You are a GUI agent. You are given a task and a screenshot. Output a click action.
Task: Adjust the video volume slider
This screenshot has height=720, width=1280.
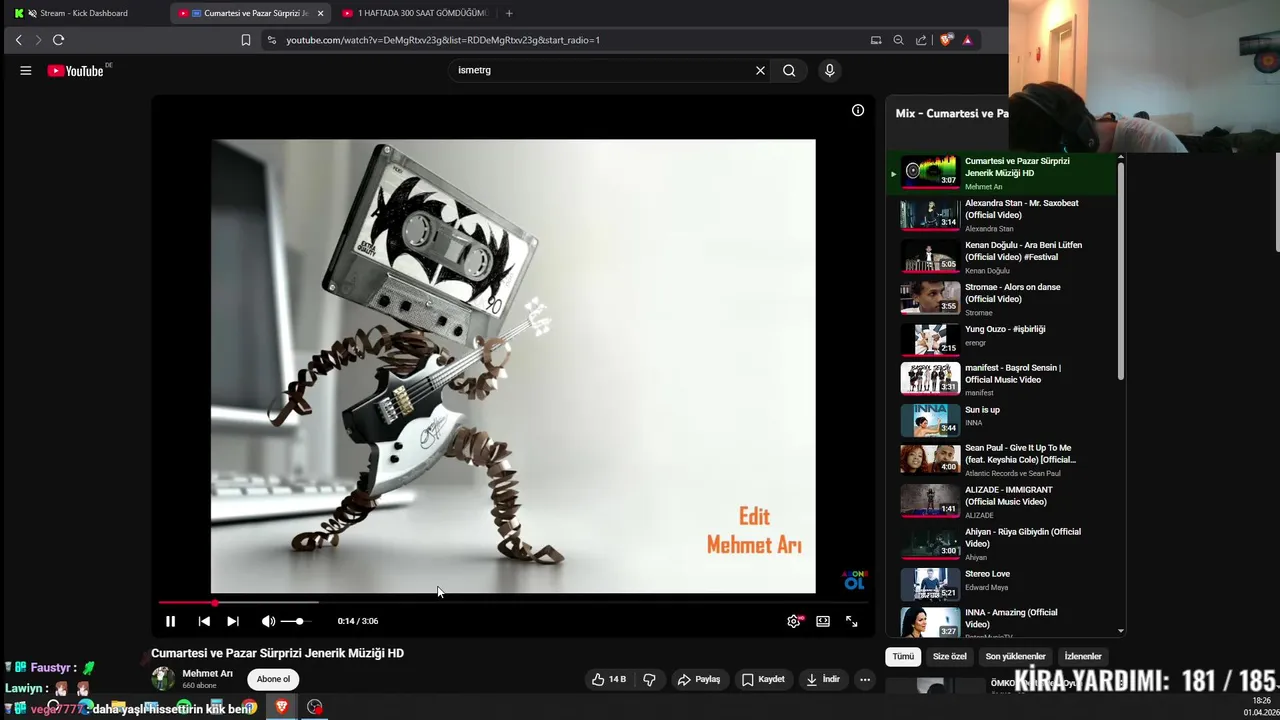[x=297, y=621]
